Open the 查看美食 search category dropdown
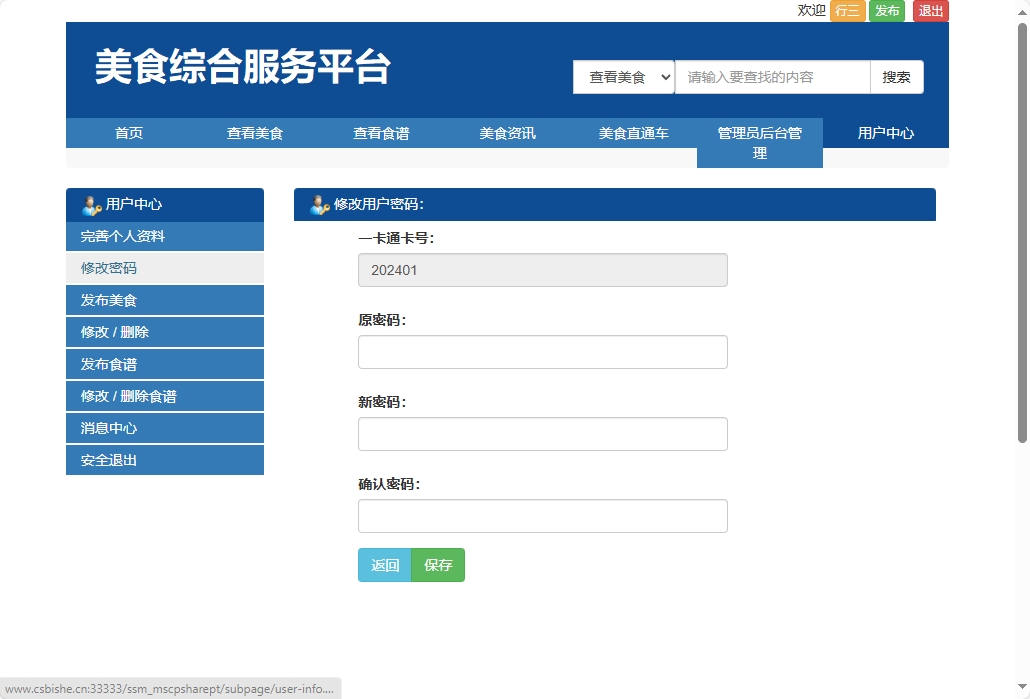Screen dimensions: 1030x699 tap(623, 77)
